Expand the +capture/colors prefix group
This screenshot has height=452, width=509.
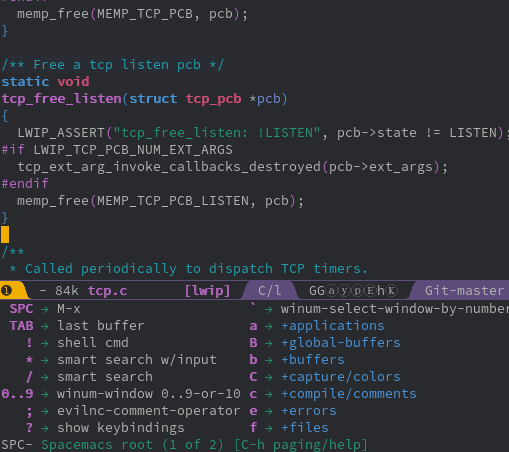[325, 377]
